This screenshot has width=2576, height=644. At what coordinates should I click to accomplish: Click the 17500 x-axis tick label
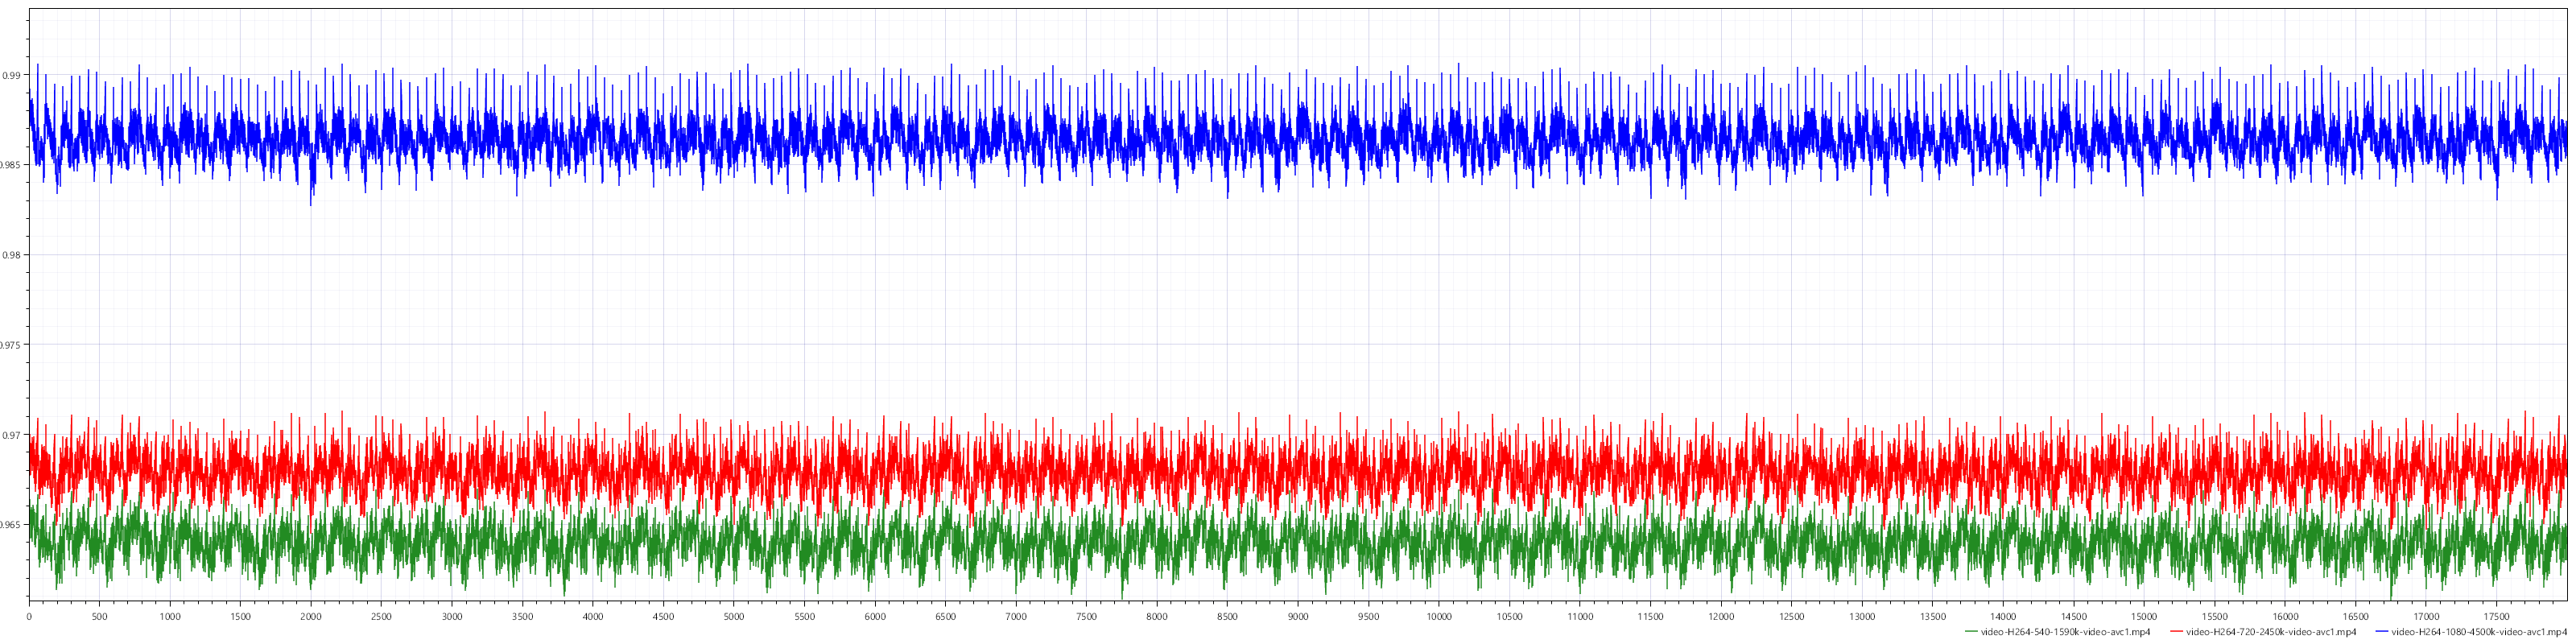[x=2497, y=617]
